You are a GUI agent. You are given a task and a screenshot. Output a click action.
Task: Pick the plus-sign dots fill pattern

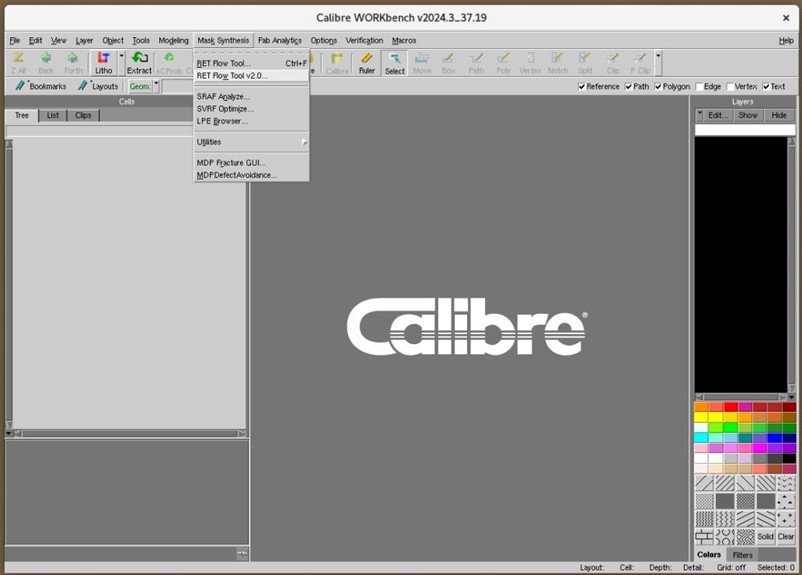(x=786, y=519)
